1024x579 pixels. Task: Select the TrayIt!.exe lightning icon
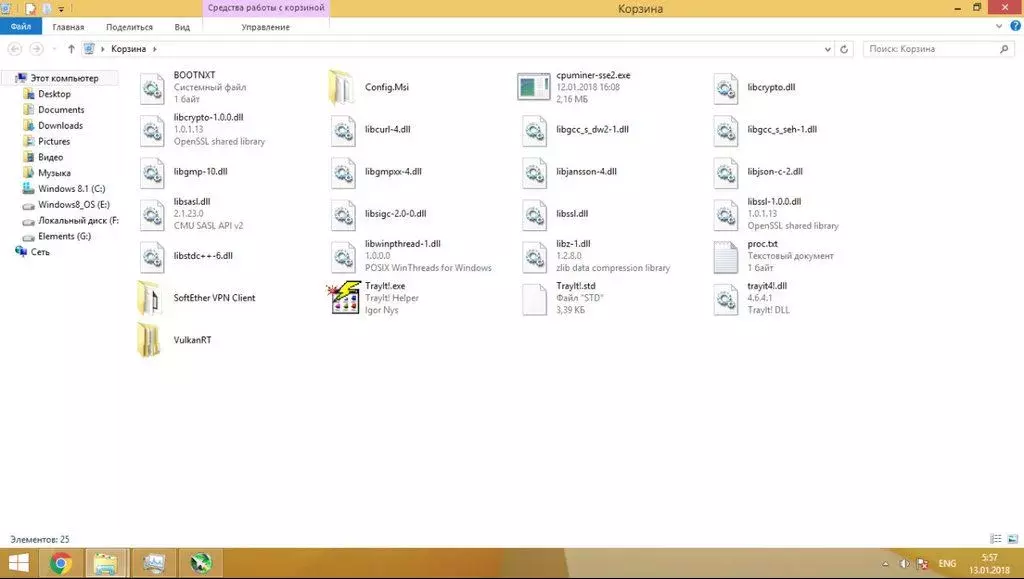click(344, 298)
